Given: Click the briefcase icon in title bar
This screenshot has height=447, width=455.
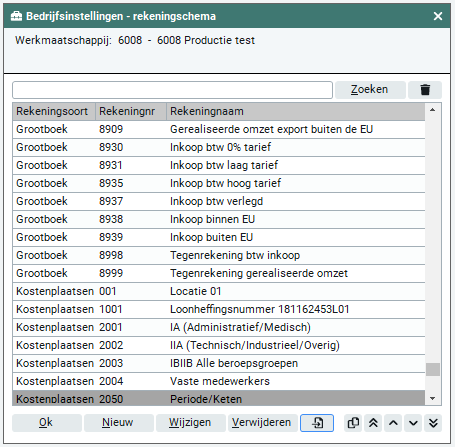Looking at the screenshot, I should (16, 16).
